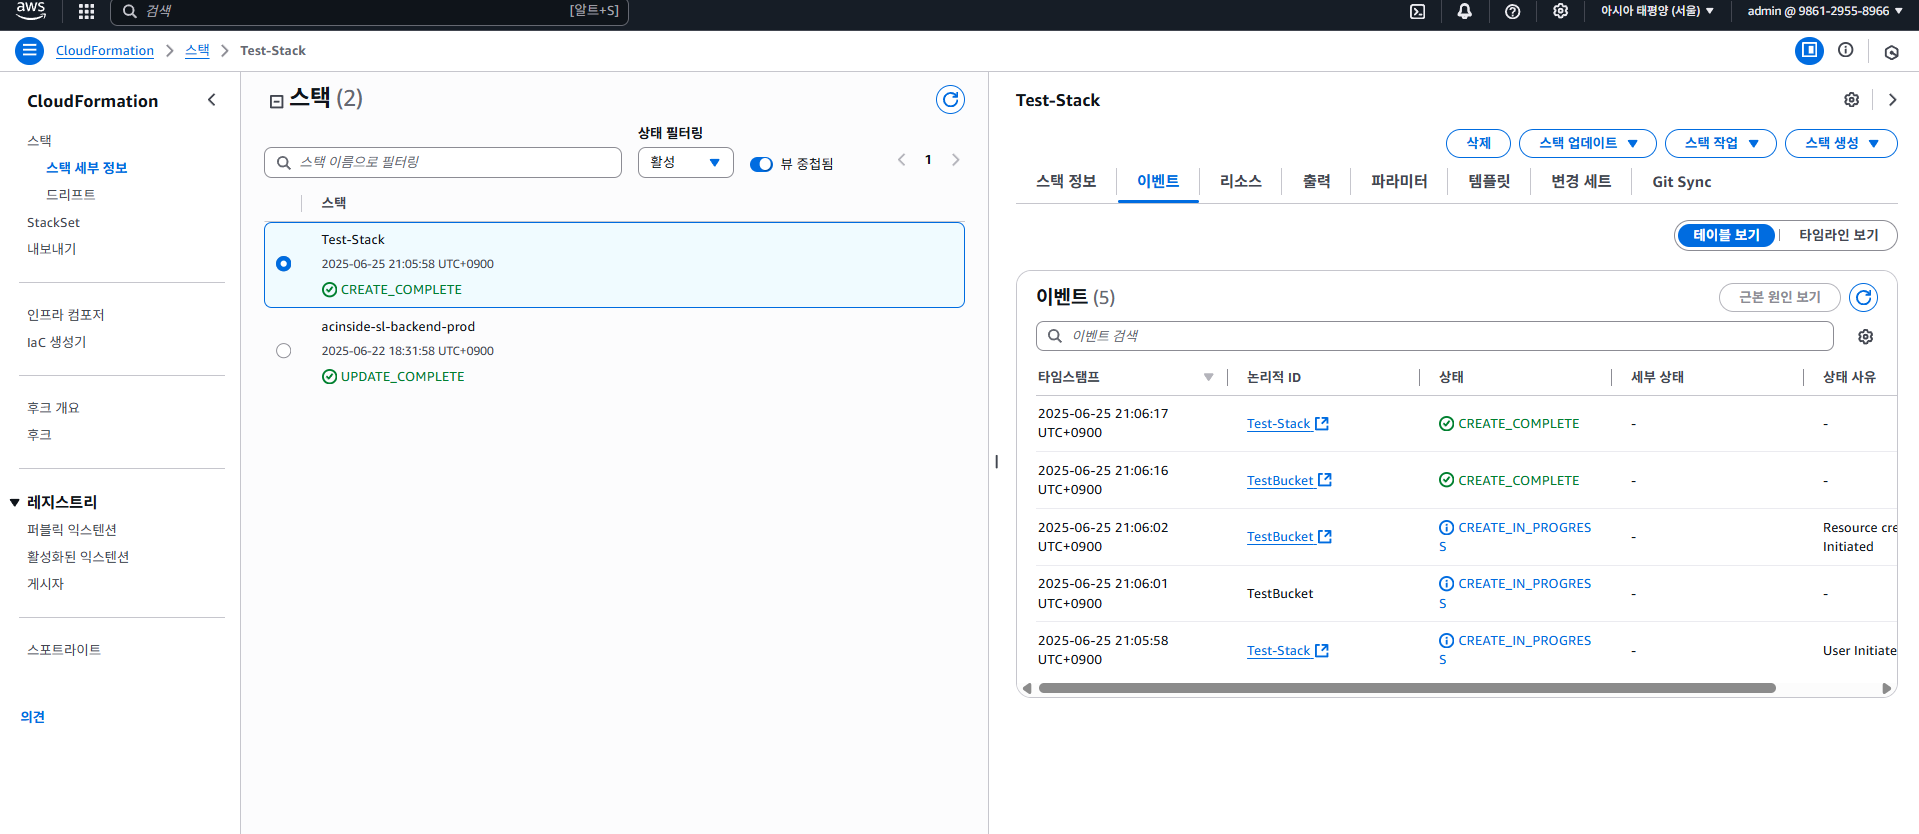This screenshot has width=1919, height=834.
Task: Collapse the registry section in sidebar
Action: coord(15,502)
